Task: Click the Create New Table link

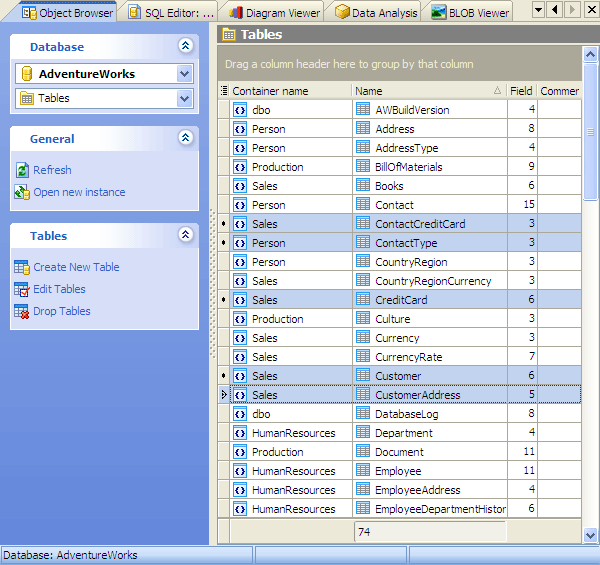Action: coord(76,267)
